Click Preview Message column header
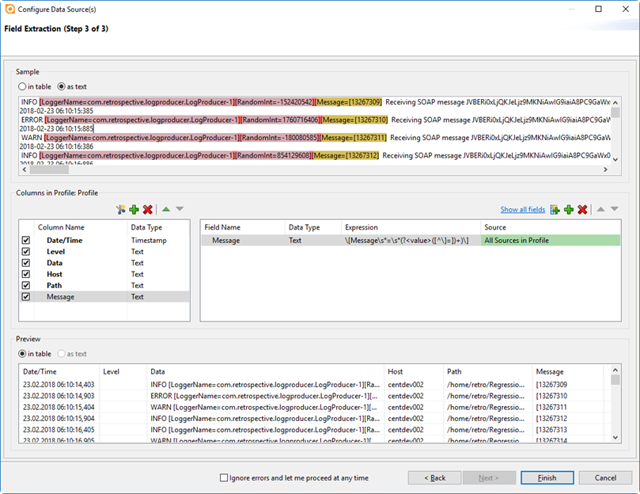 (568, 372)
